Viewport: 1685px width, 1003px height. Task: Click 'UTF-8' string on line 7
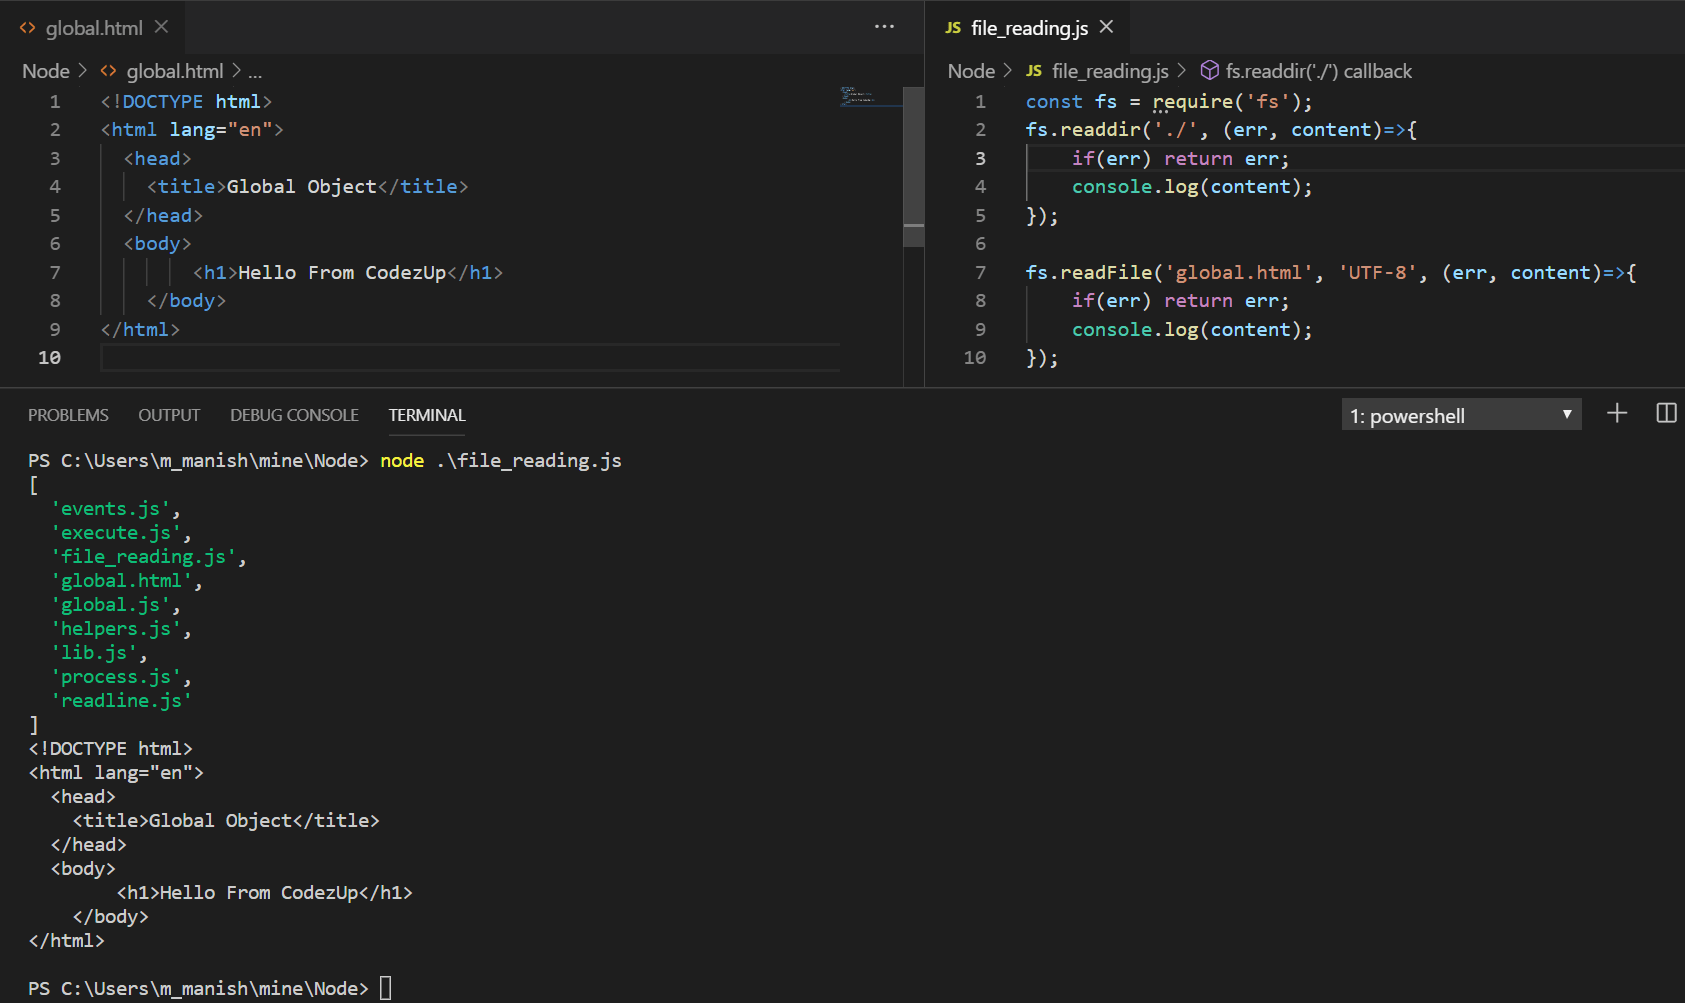pos(1378,273)
